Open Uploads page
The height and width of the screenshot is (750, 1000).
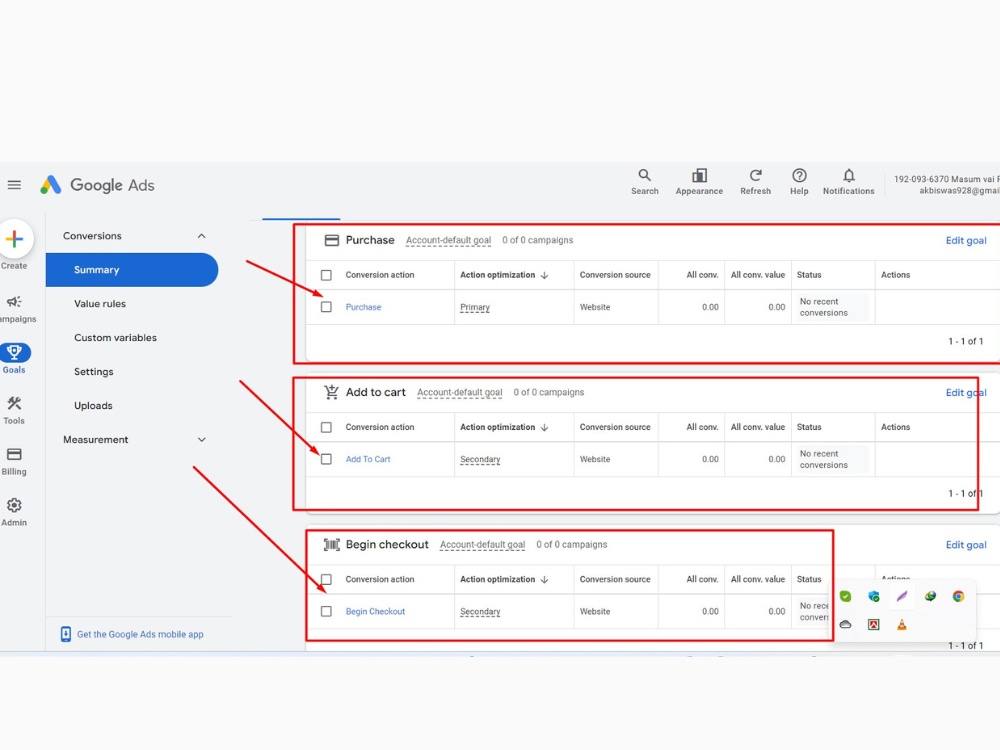tap(93, 406)
